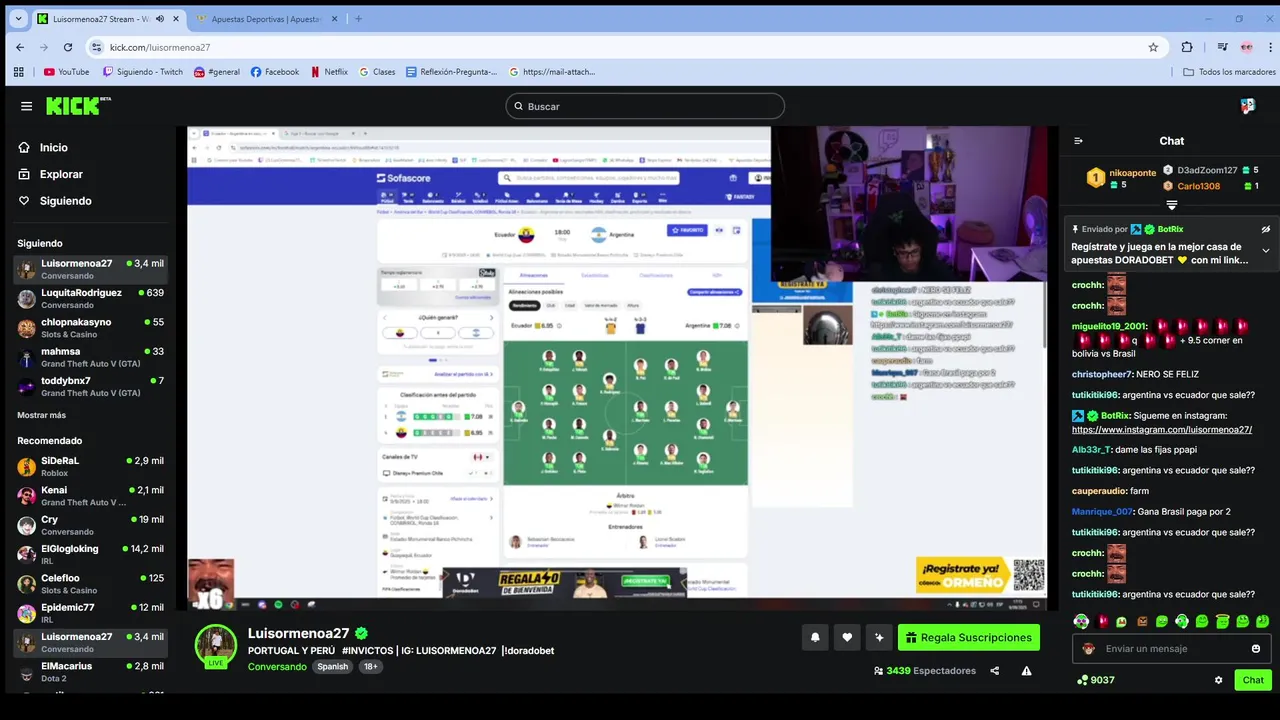Open chlopnakasyno channel in sidebar

pyautogui.click(x=90, y=328)
